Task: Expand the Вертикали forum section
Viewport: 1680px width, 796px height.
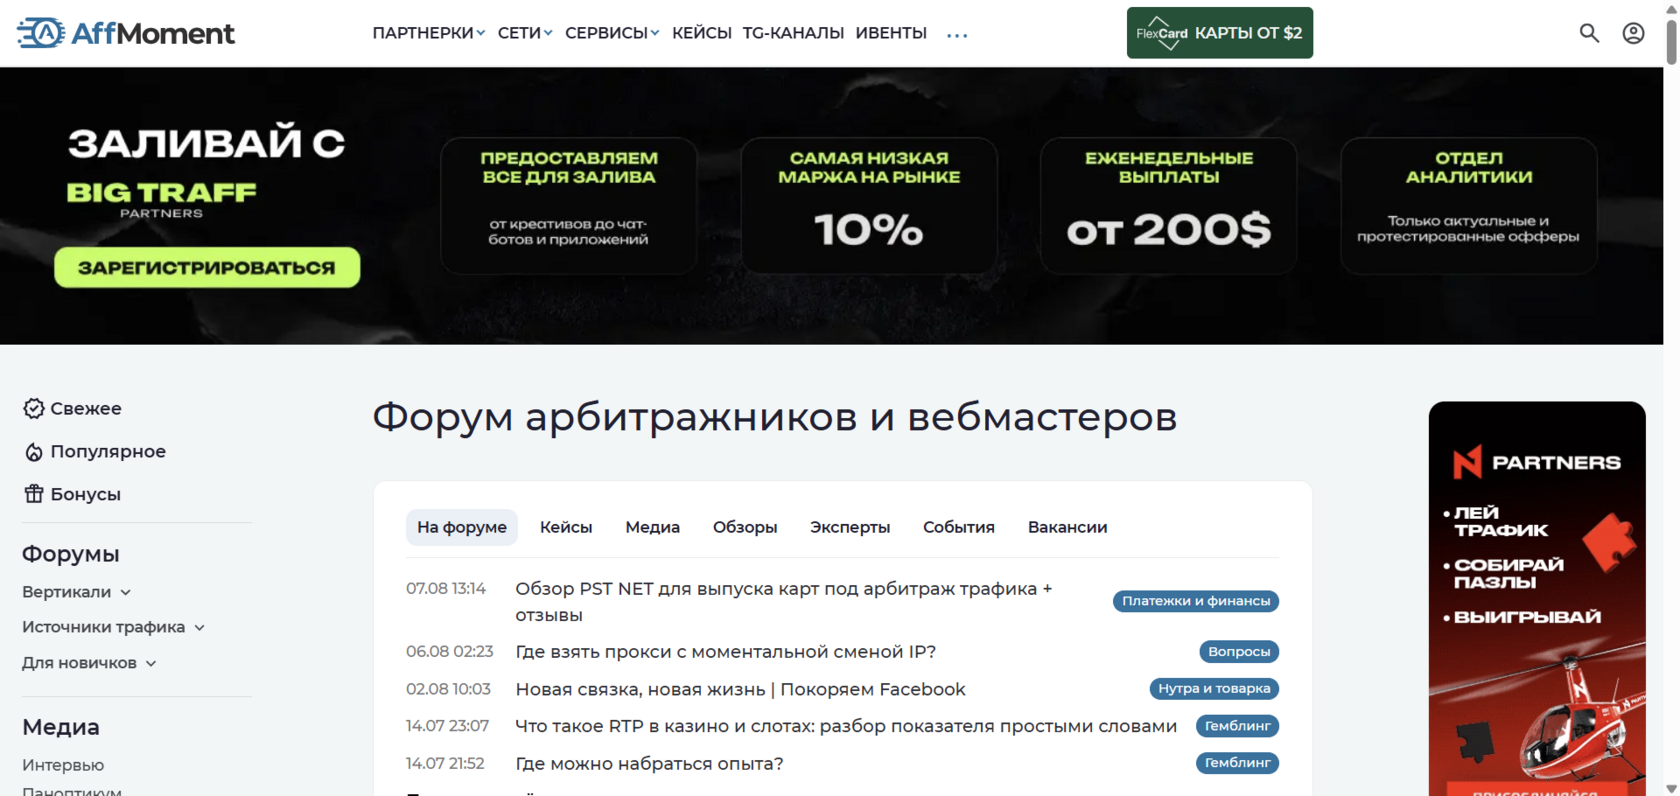Action: click(77, 592)
